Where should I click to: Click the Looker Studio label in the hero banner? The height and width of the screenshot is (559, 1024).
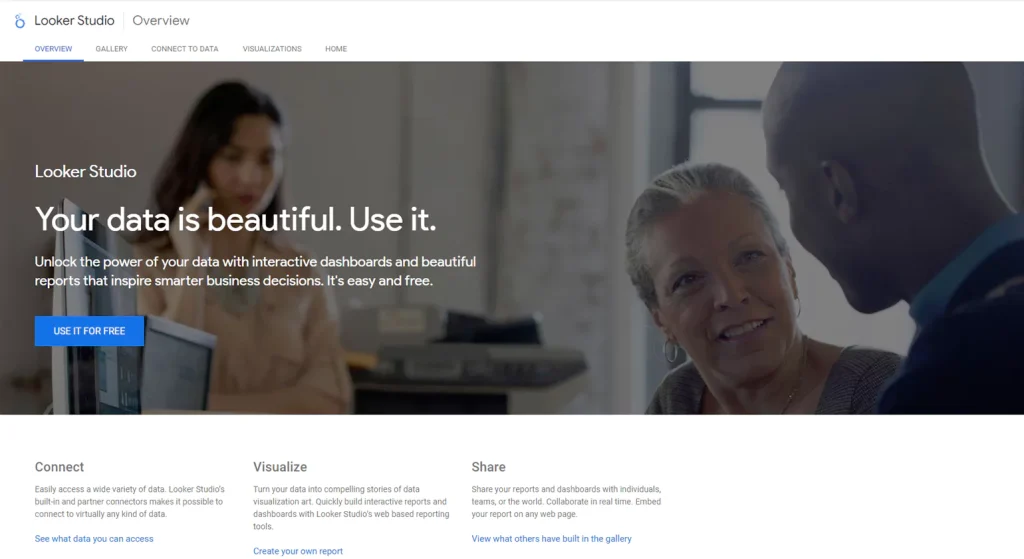(86, 172)
